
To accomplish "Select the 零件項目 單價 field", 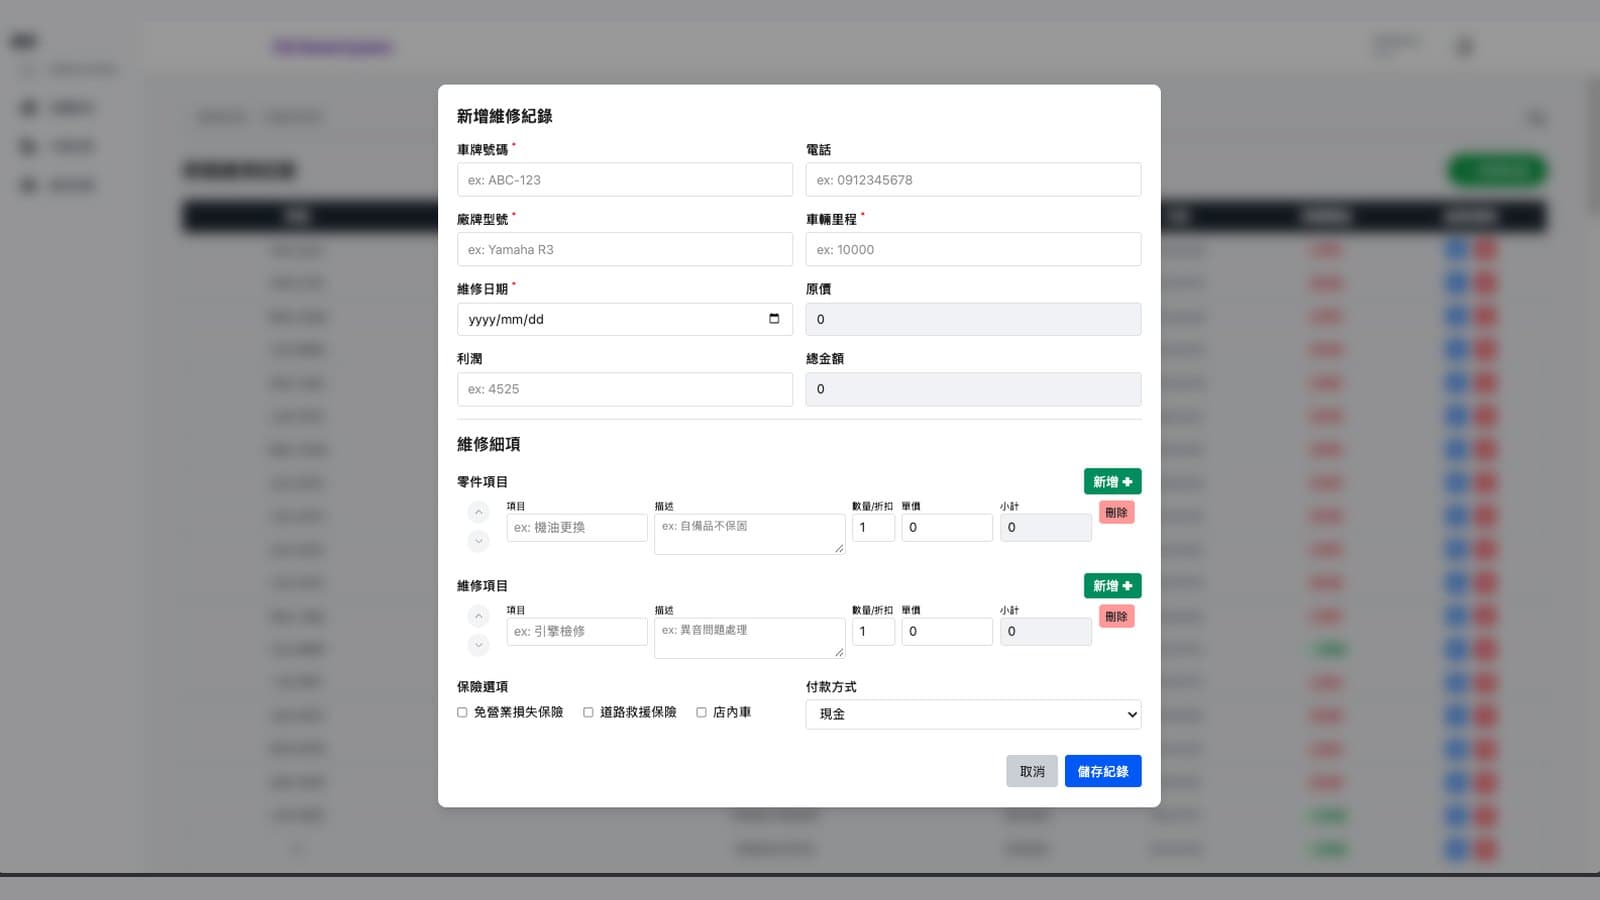I will pyautogui.click(x=947, y=527).
